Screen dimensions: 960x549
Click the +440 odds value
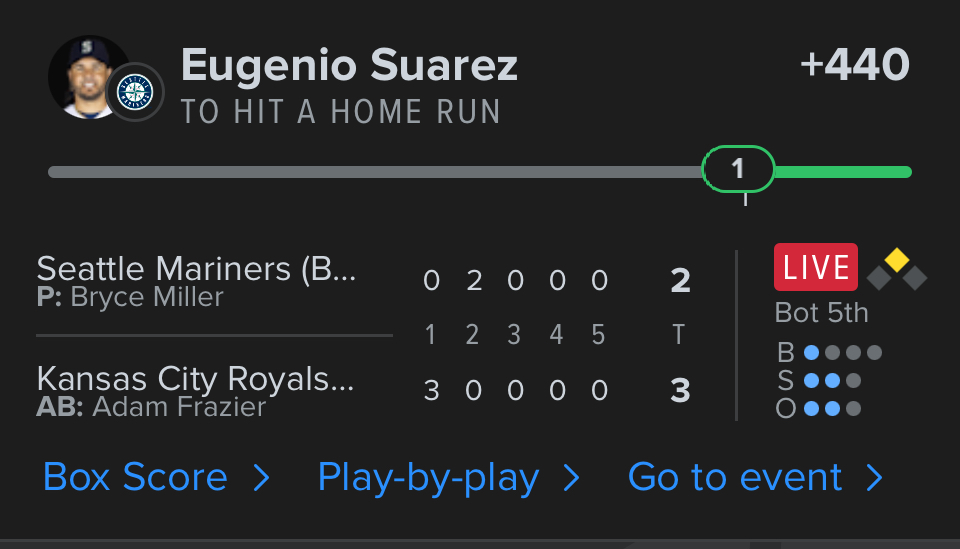pyautogui.click(x=855, y=66)
